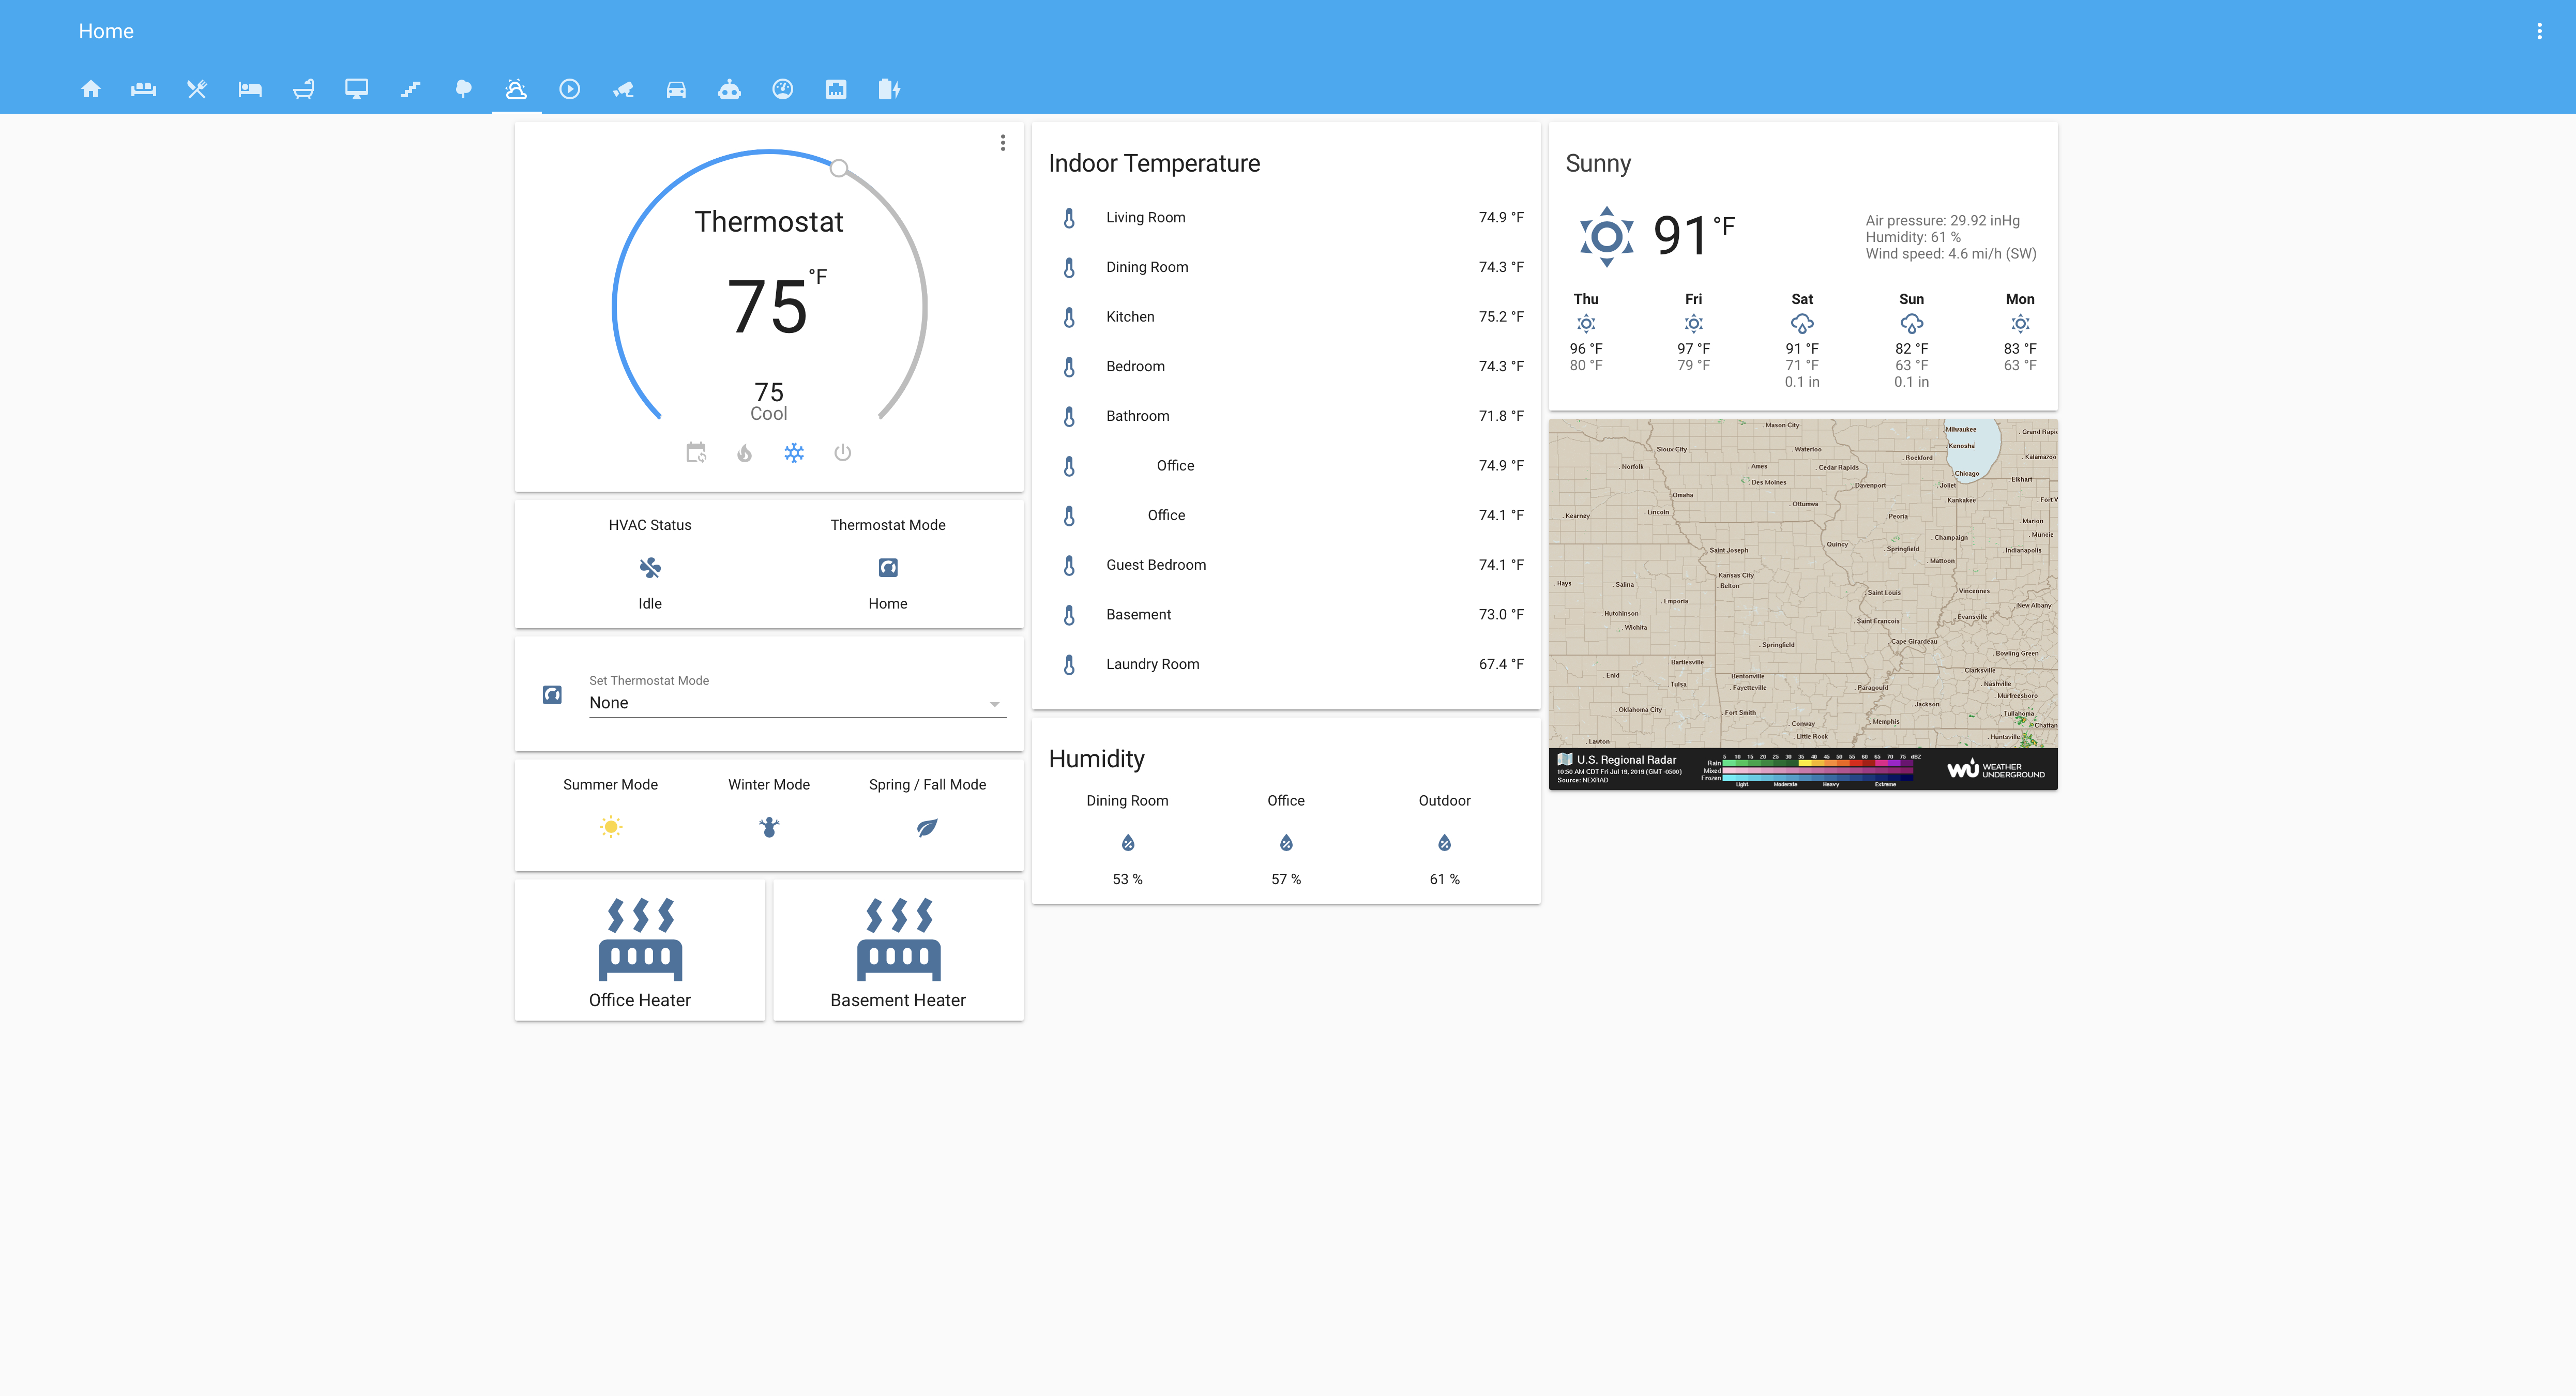Open the top-right dashboard overflow menu
This screenshot has height=1396, width=2576.
(2539, 31)
